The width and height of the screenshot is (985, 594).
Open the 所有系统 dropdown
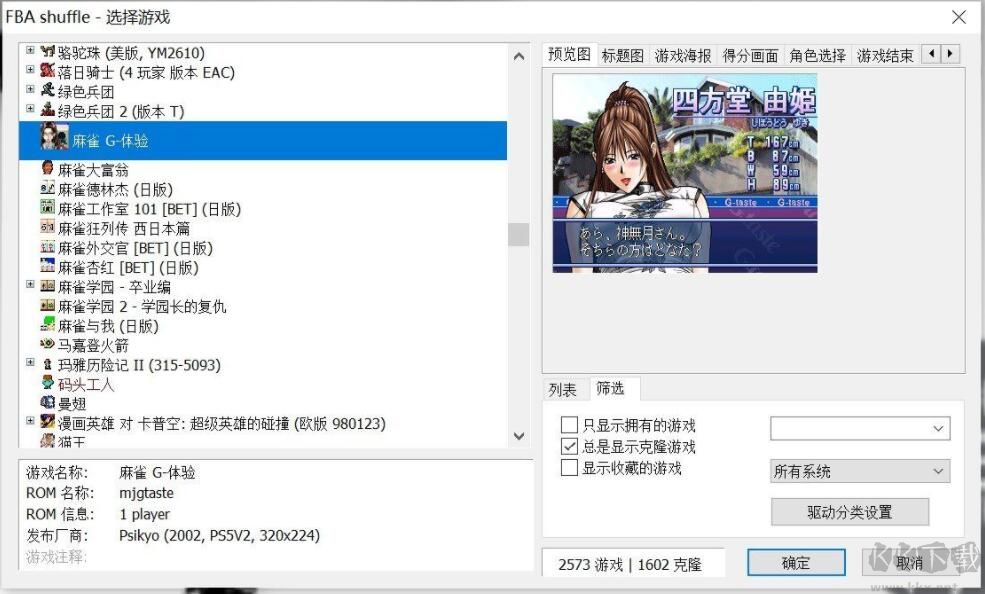tap(860, 471)
